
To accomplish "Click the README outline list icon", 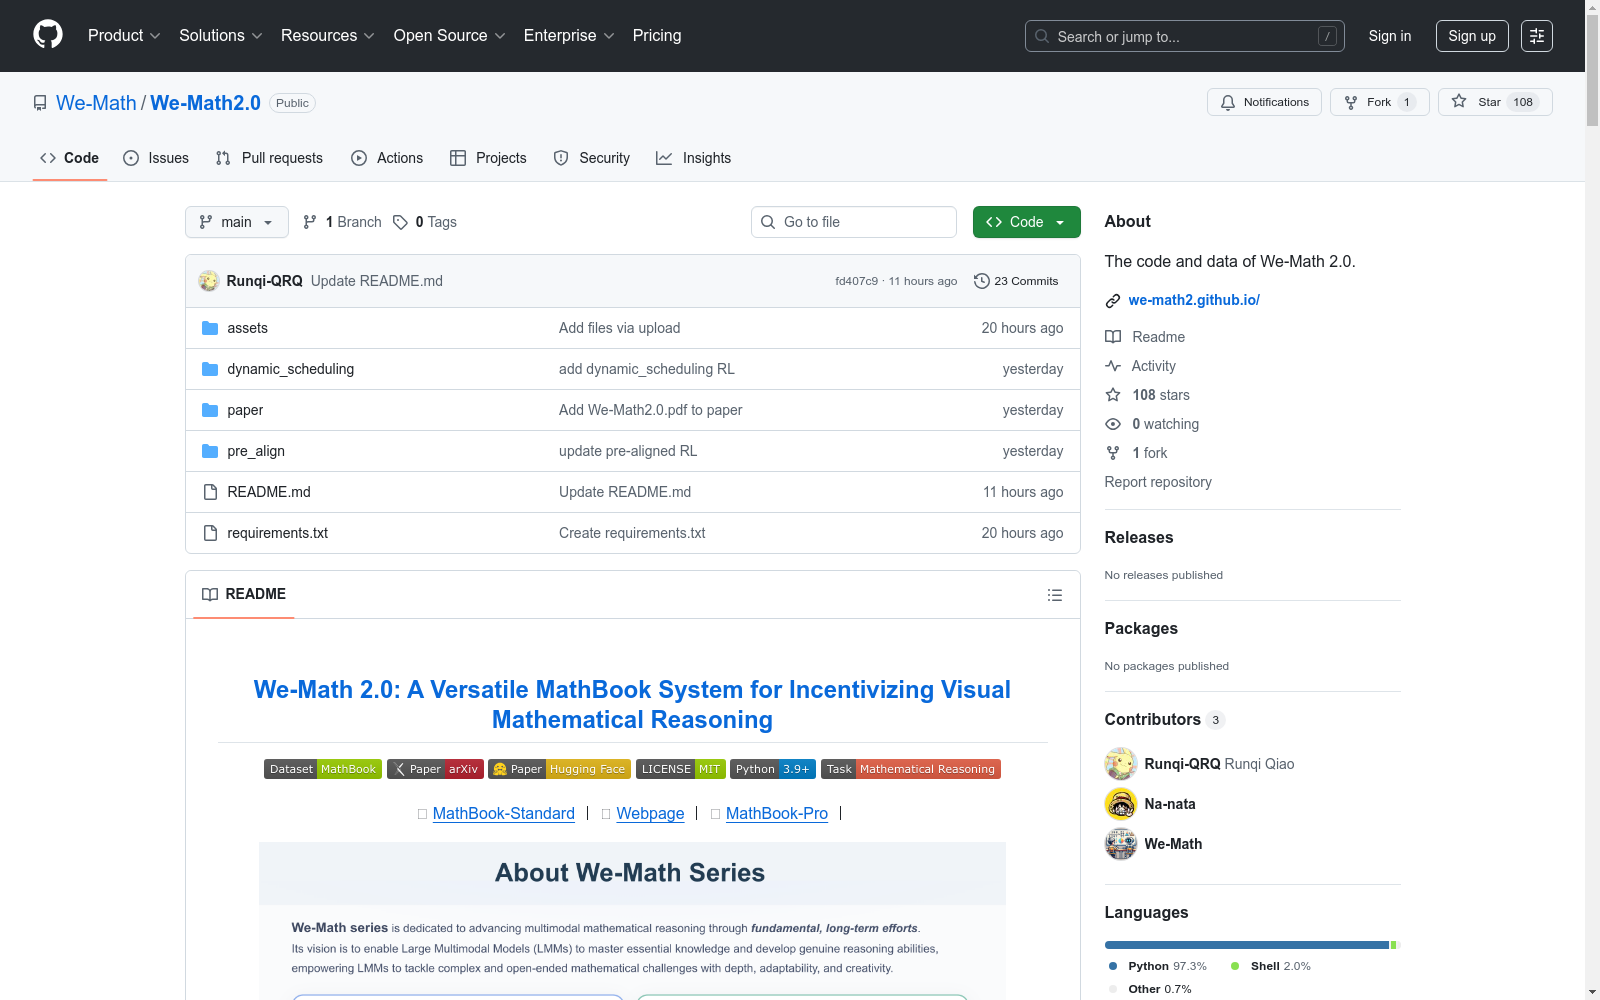I will click(x=1055, y=595).
